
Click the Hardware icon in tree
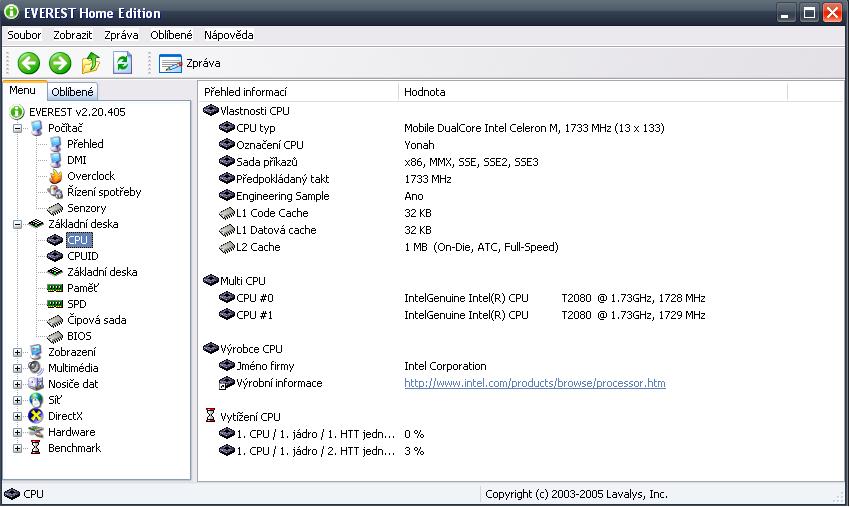36,432
